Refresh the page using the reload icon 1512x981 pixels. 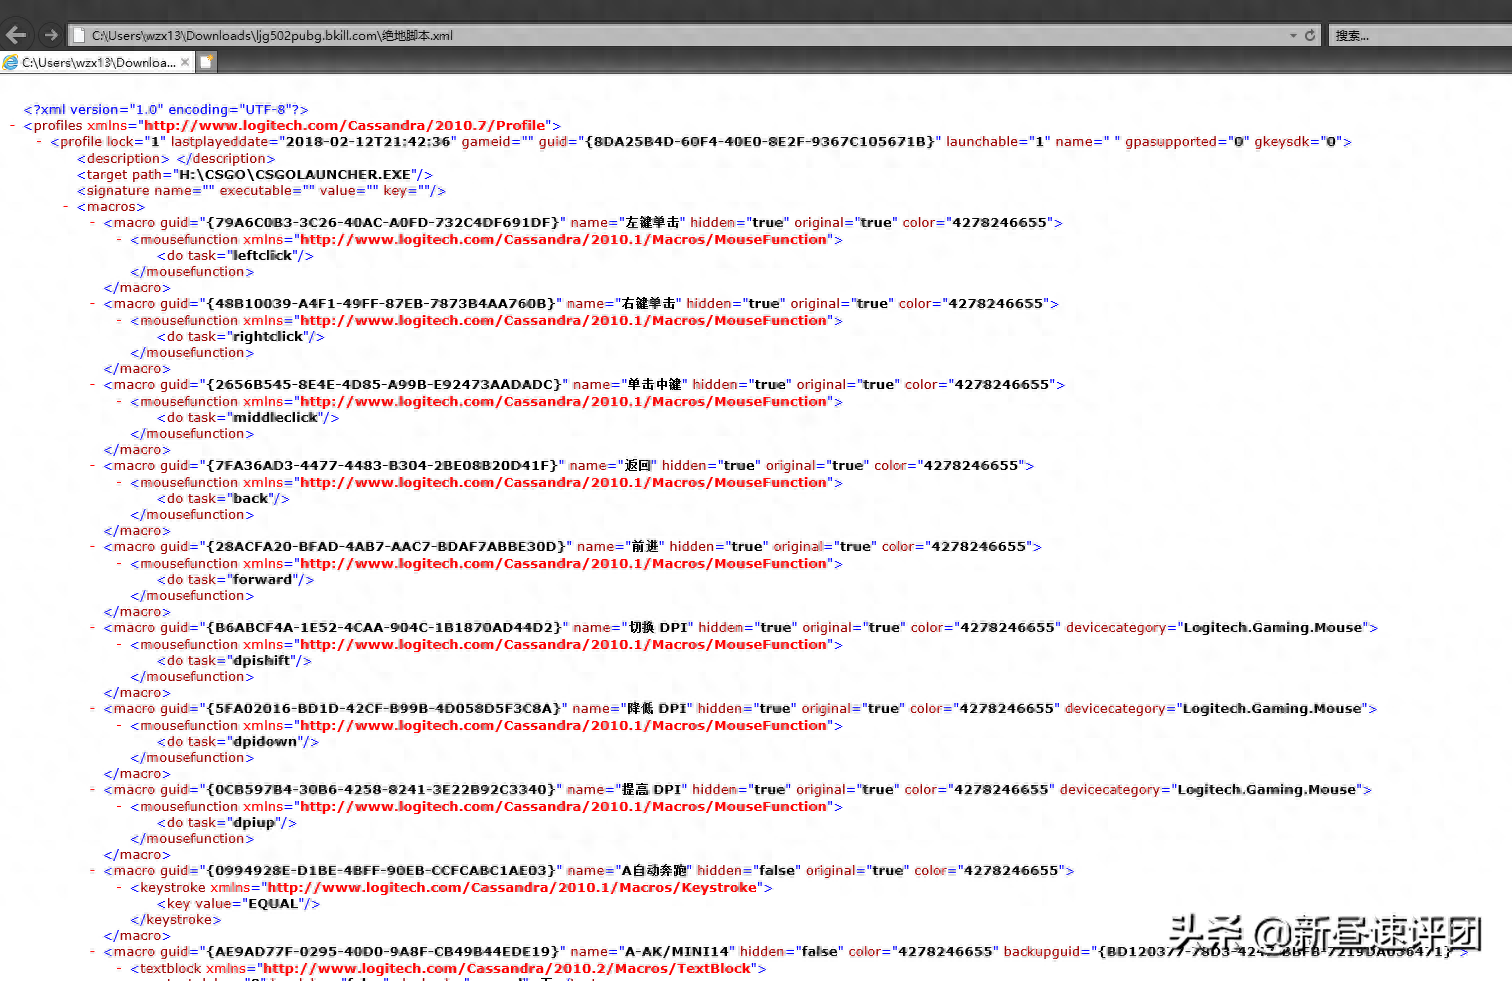pyautogui.click(x=1310, y=35)
